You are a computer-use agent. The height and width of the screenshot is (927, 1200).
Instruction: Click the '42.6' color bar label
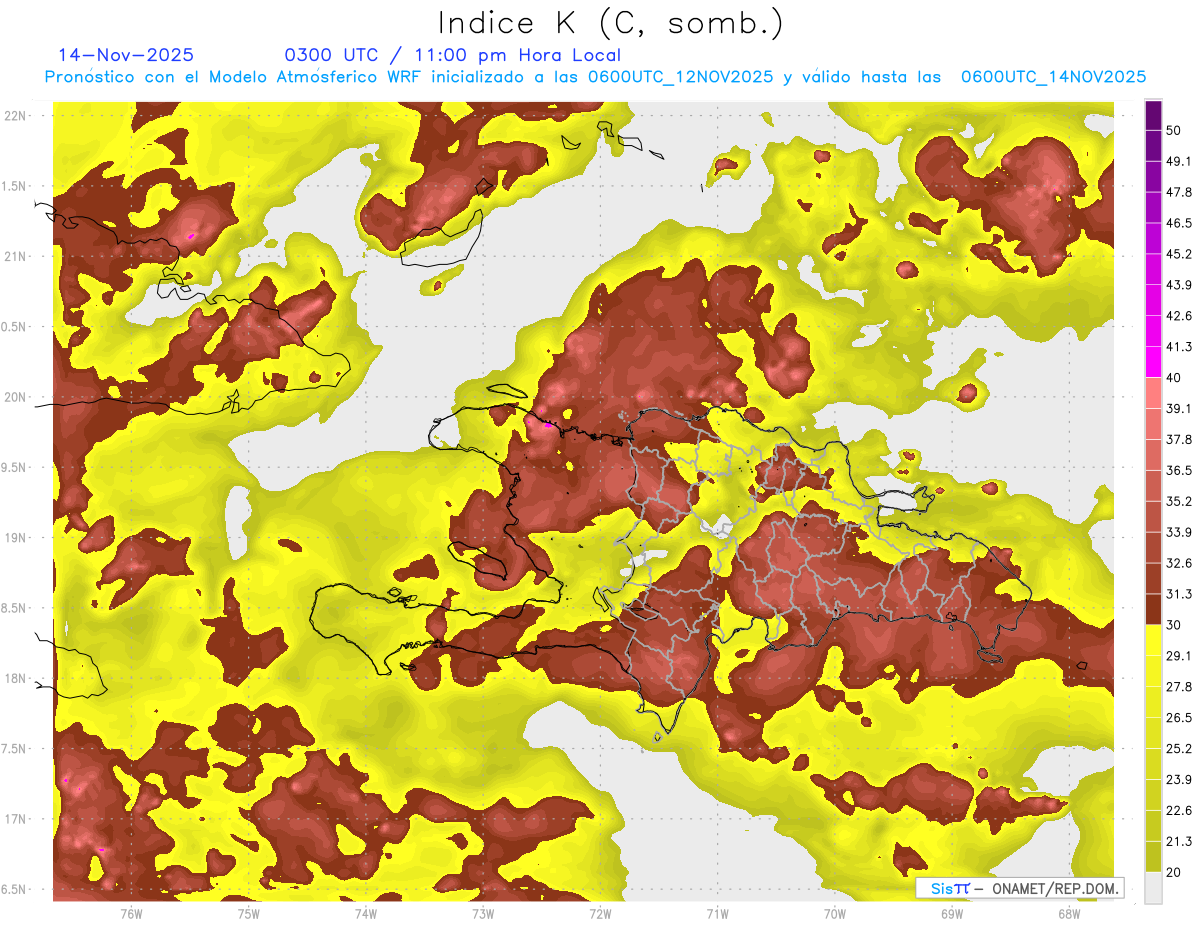coord(1178,316)
